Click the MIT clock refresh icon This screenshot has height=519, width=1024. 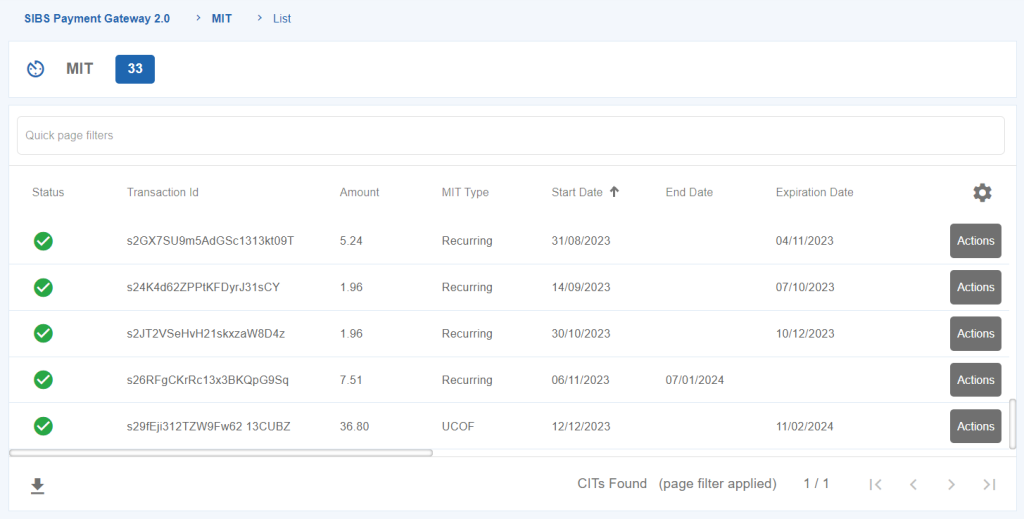pos(36,69)
